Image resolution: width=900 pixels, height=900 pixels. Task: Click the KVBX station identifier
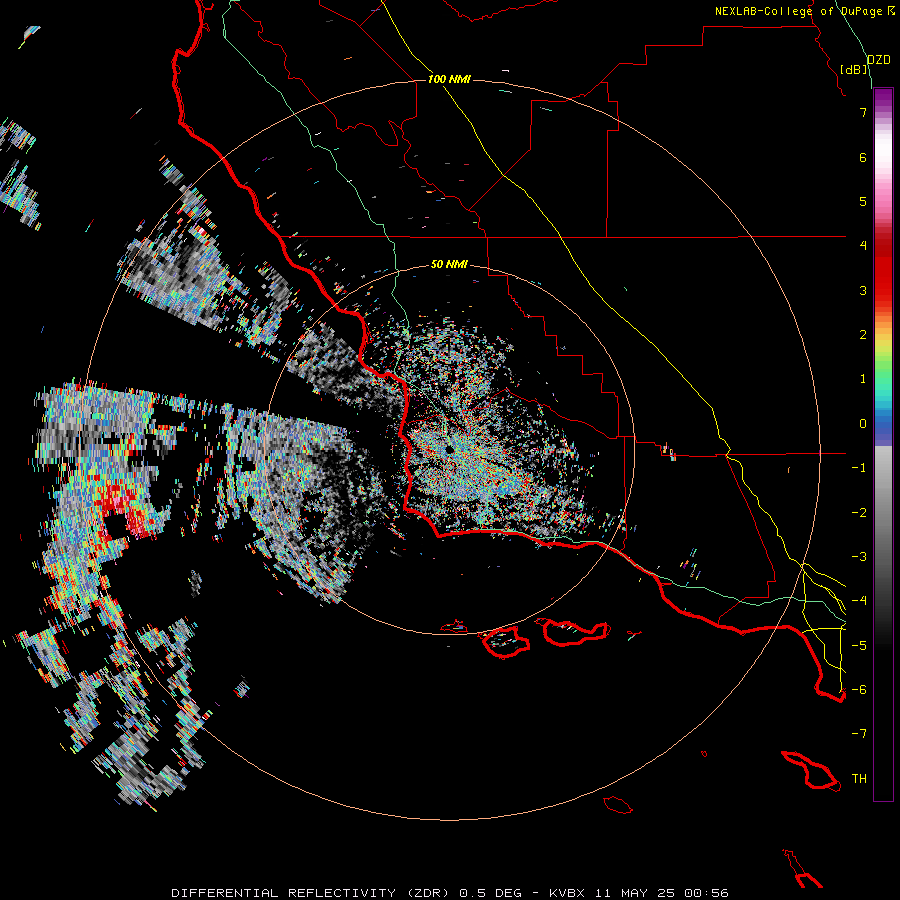tap(567, 893)
